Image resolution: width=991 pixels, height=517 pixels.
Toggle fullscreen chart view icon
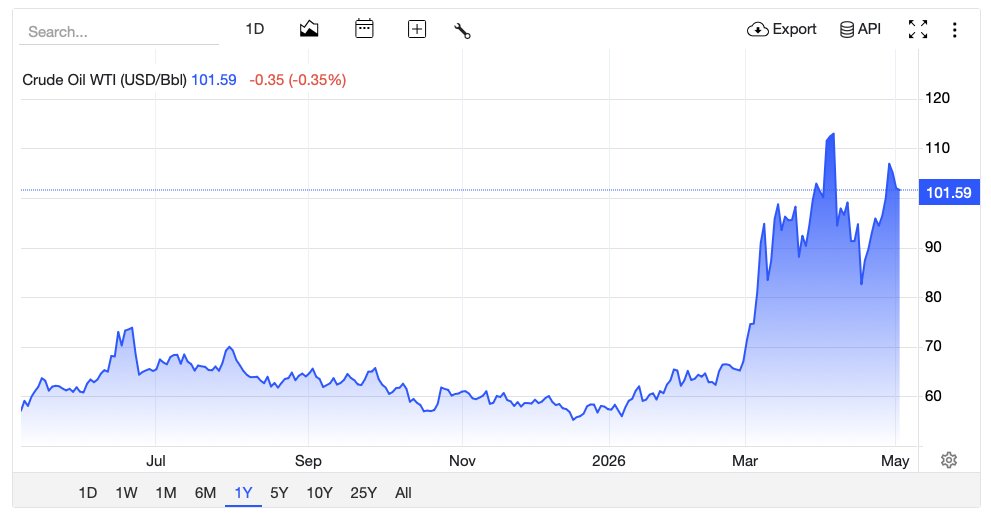[918, 29]
